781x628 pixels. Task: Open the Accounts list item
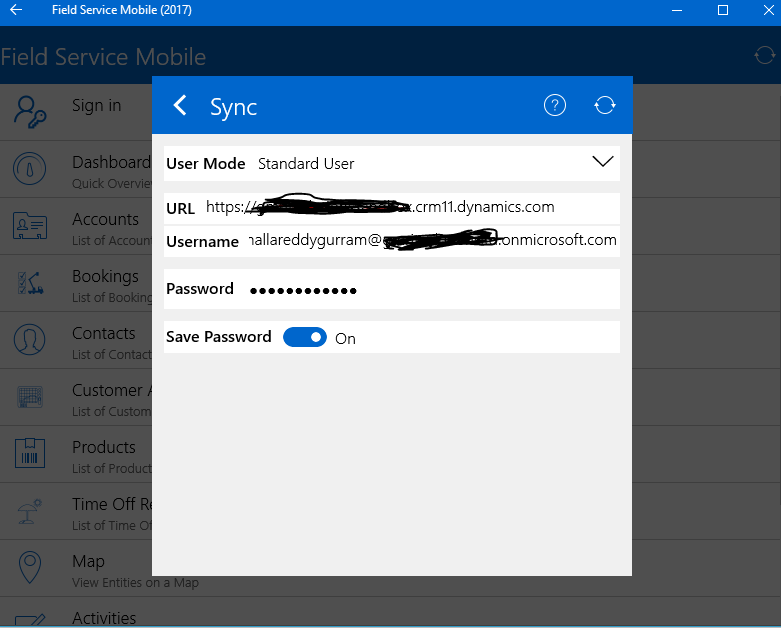click(76, 226)
